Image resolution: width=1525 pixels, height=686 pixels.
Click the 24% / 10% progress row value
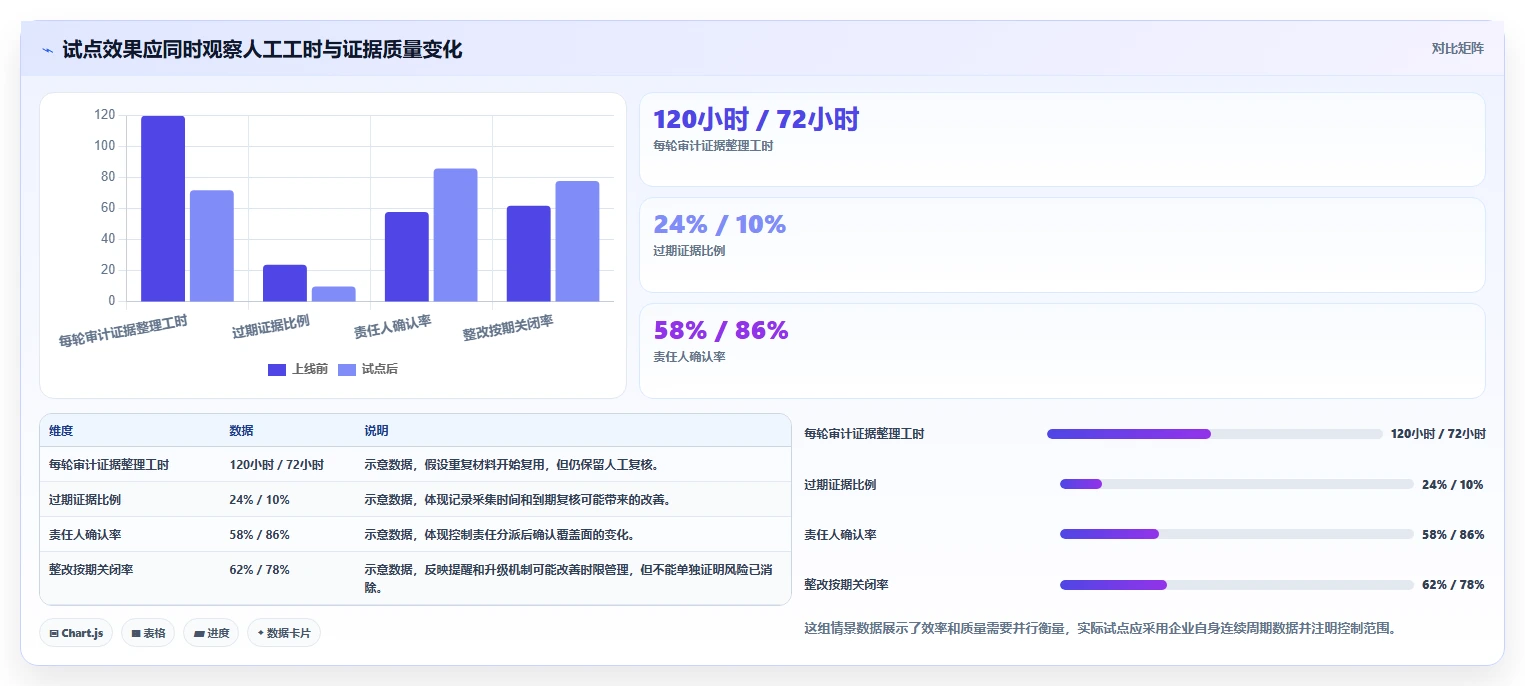1453,484
